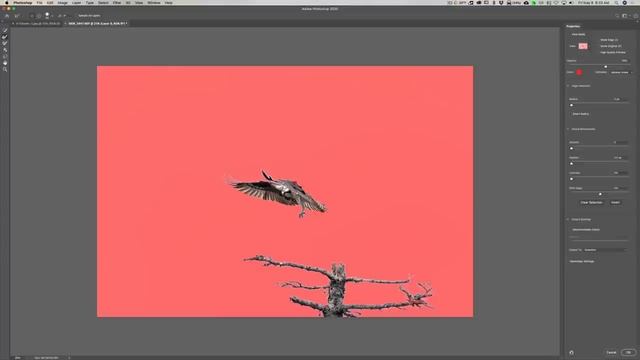
Task: Enable the Show Original checkbox
Action: pos(611,46)
